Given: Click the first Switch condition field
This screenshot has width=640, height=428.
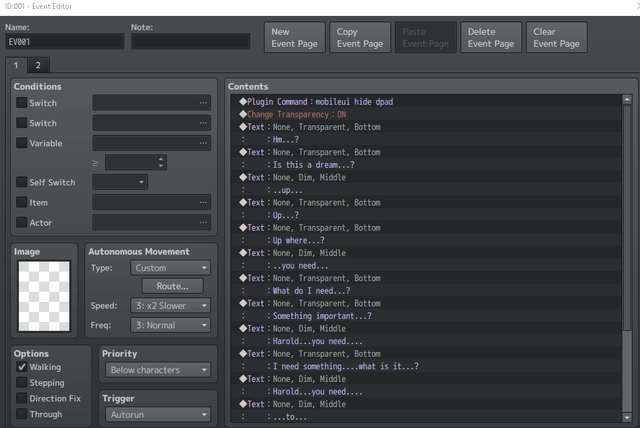Looking at the screenshot, I should 151,103.
